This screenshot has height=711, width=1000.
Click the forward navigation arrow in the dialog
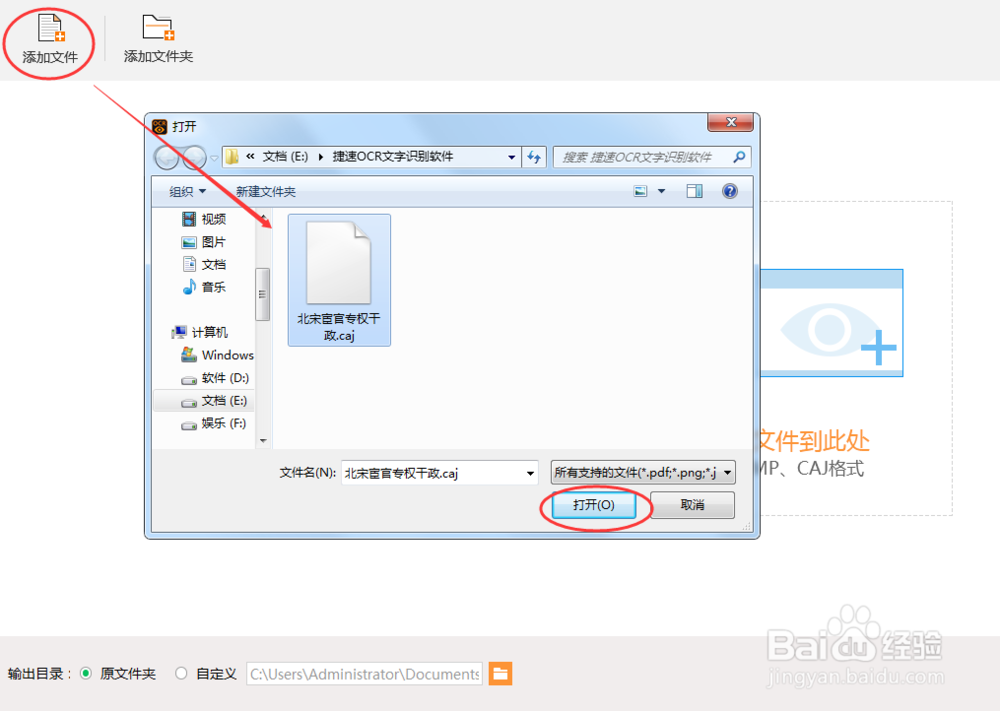pyautogui.click(x=194, y=157)
